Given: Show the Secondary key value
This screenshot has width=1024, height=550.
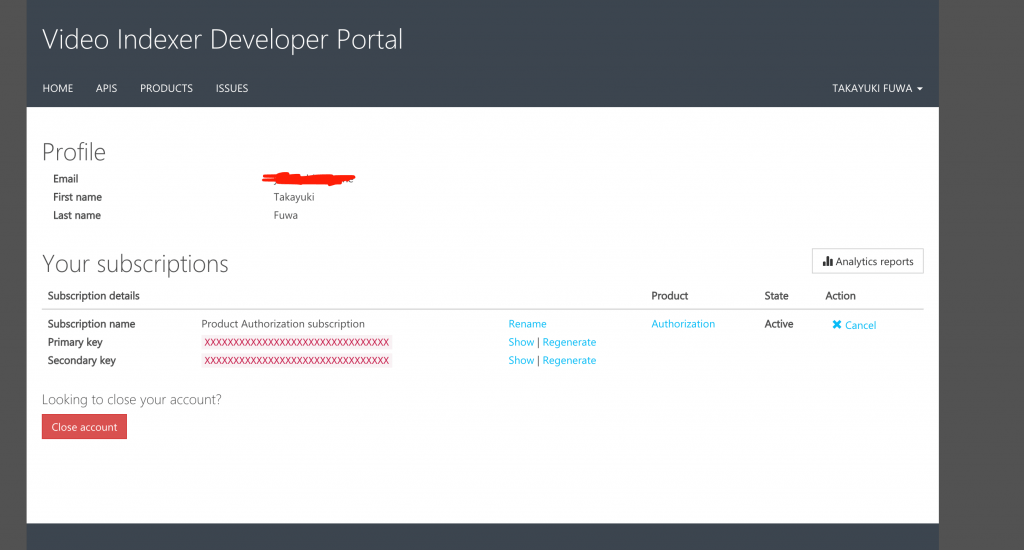Looking at the screenshot, I should tap(521, 361).
